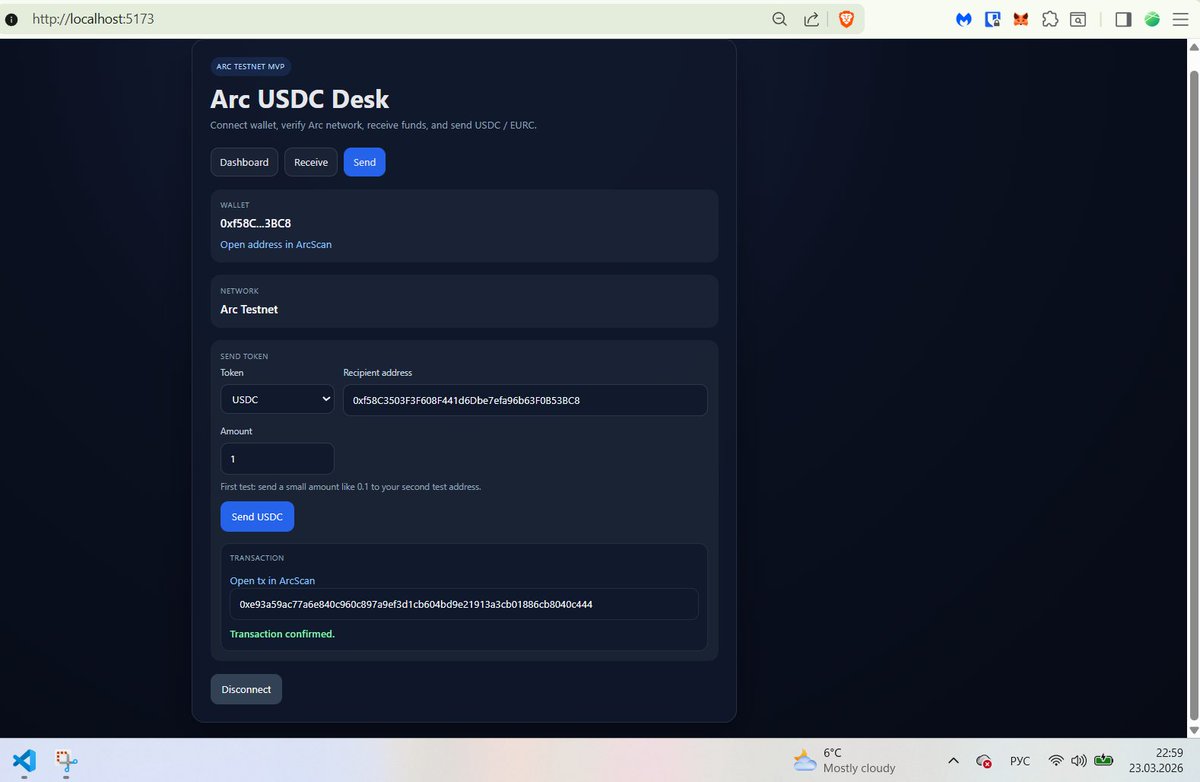Open the blue password manager extension icon
The height and width of the screenshot is (782, 1200).
click(x=993, y=18)
